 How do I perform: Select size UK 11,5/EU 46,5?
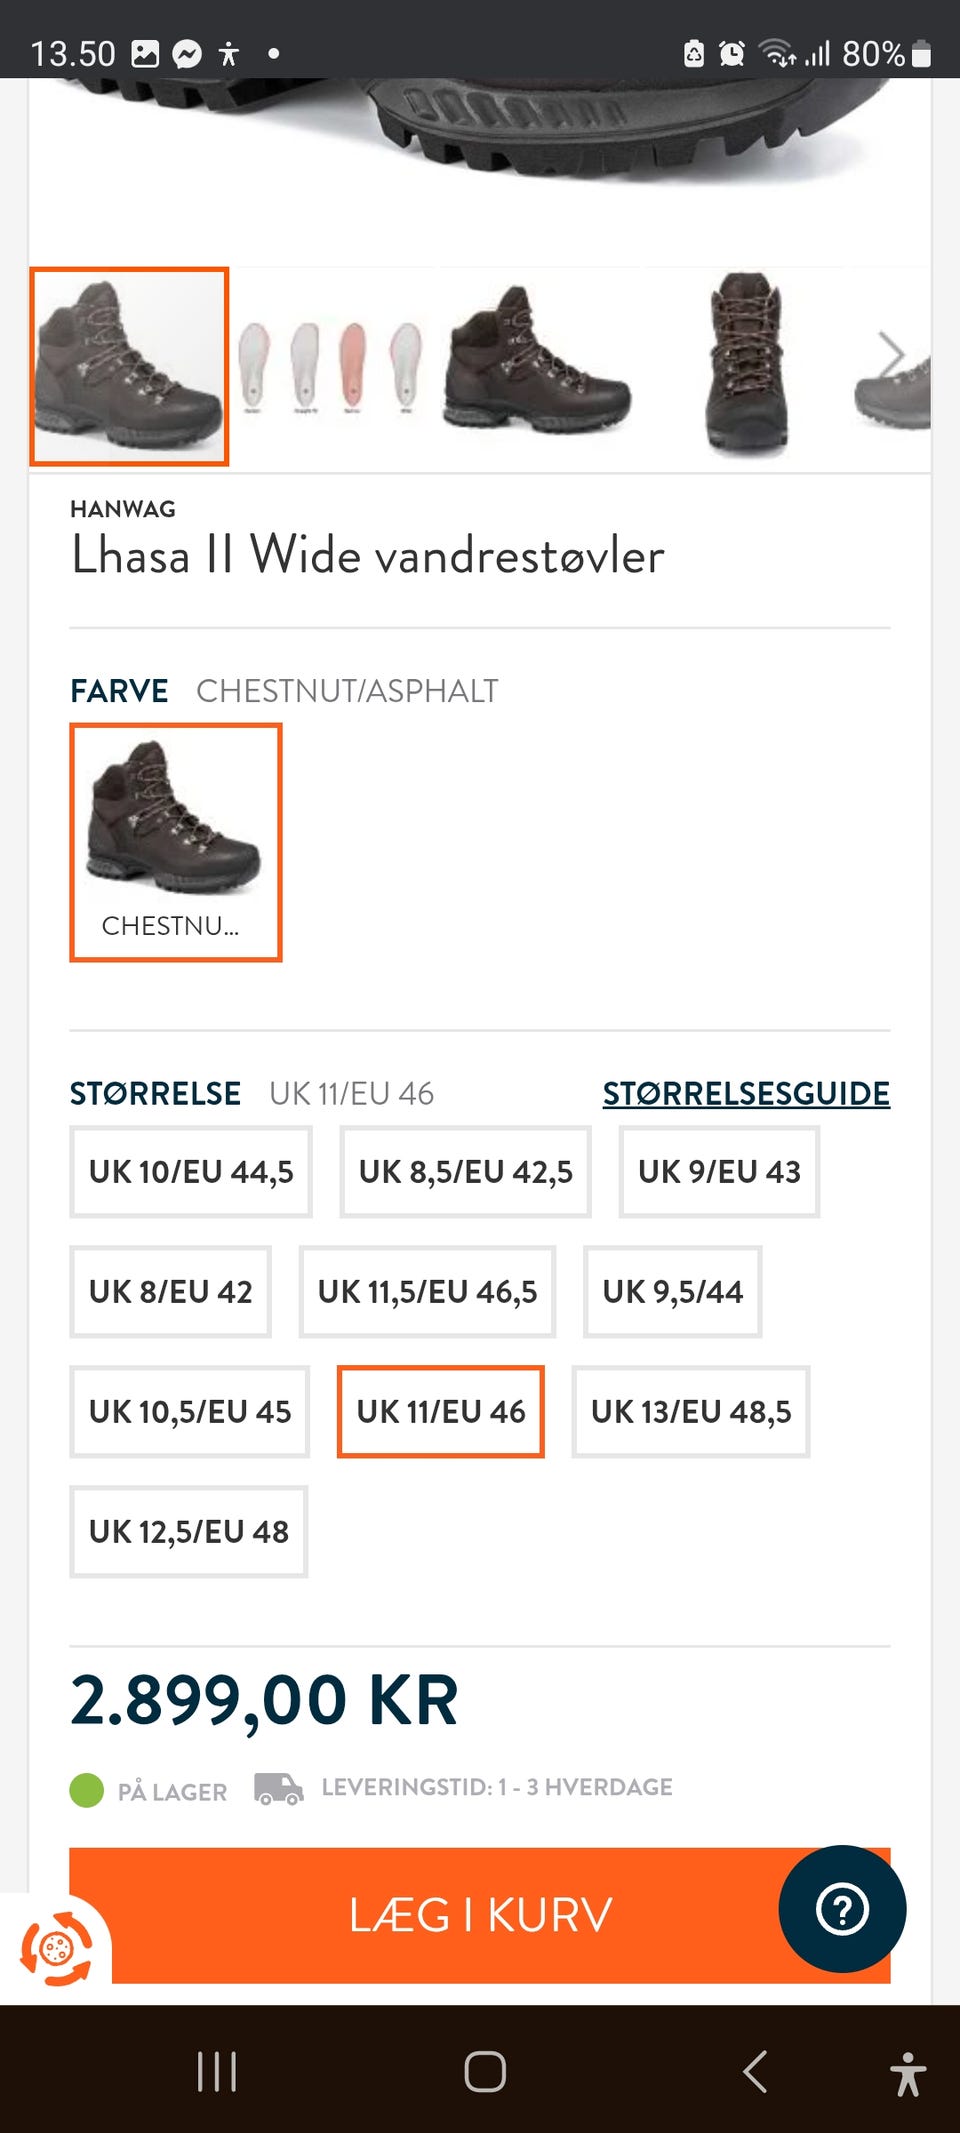tap(427, 1292)
